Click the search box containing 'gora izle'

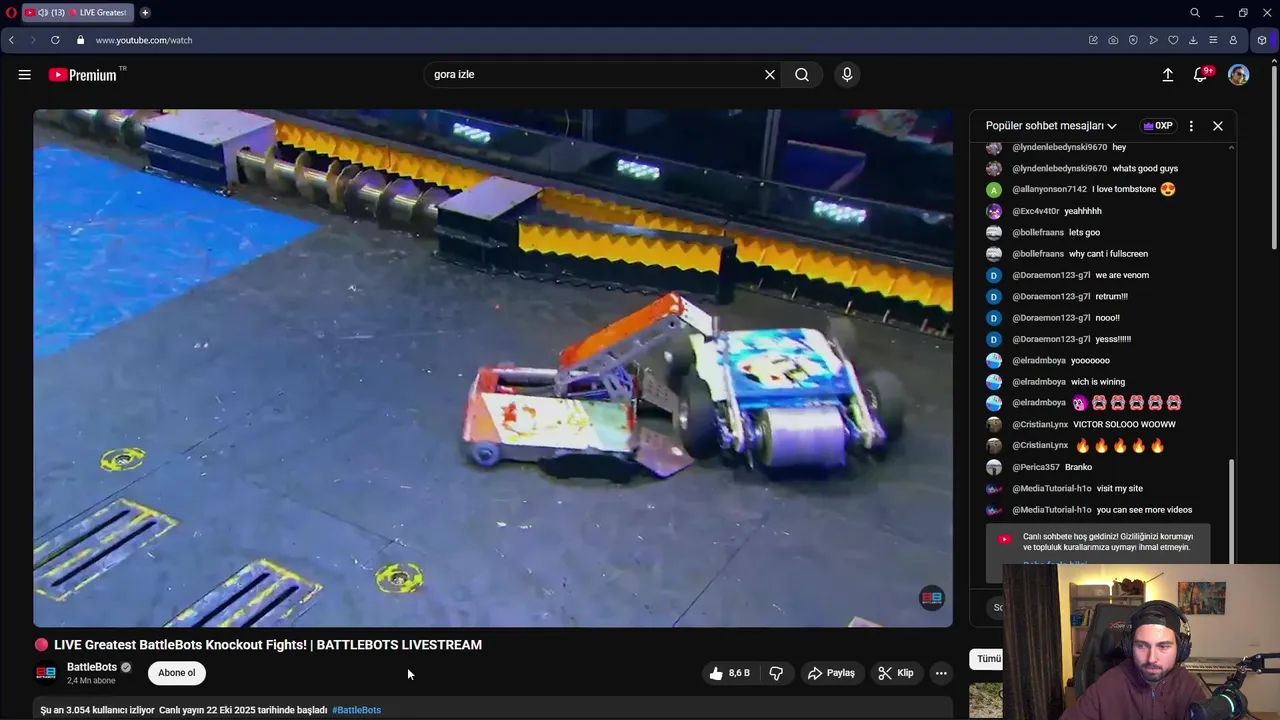(x=595, y=74)
